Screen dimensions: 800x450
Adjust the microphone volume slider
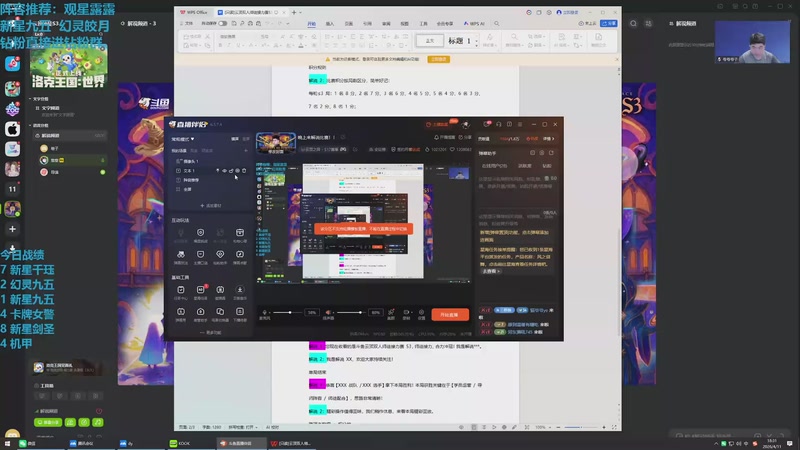tap(286, 312)
